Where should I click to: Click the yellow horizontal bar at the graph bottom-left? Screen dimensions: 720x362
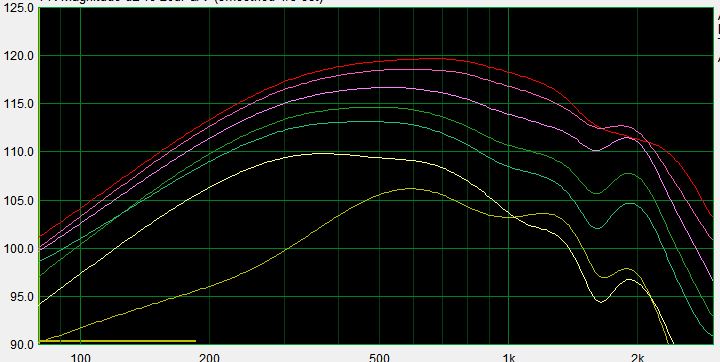(x=118, y=341)
